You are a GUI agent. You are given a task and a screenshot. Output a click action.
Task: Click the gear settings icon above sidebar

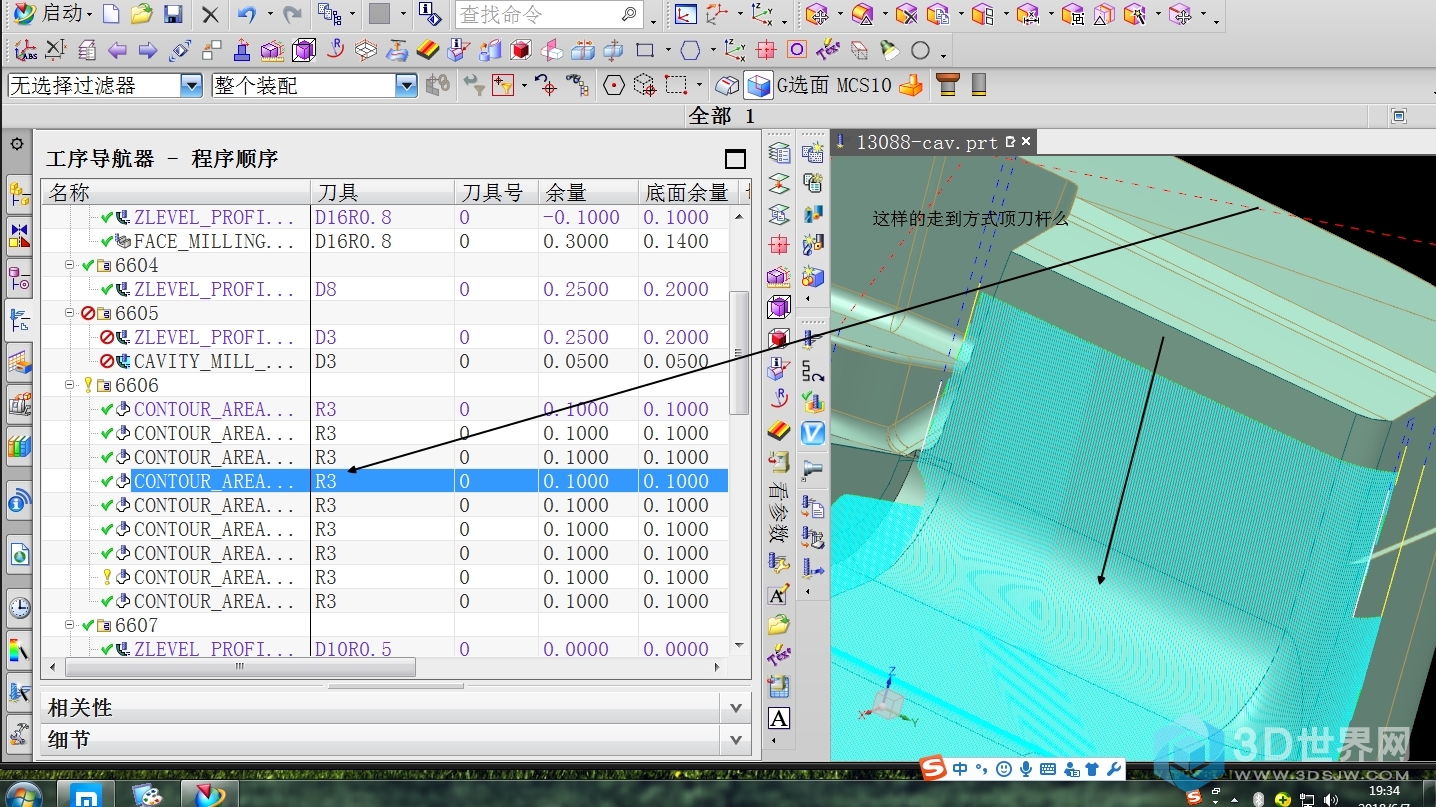point(16,144)
